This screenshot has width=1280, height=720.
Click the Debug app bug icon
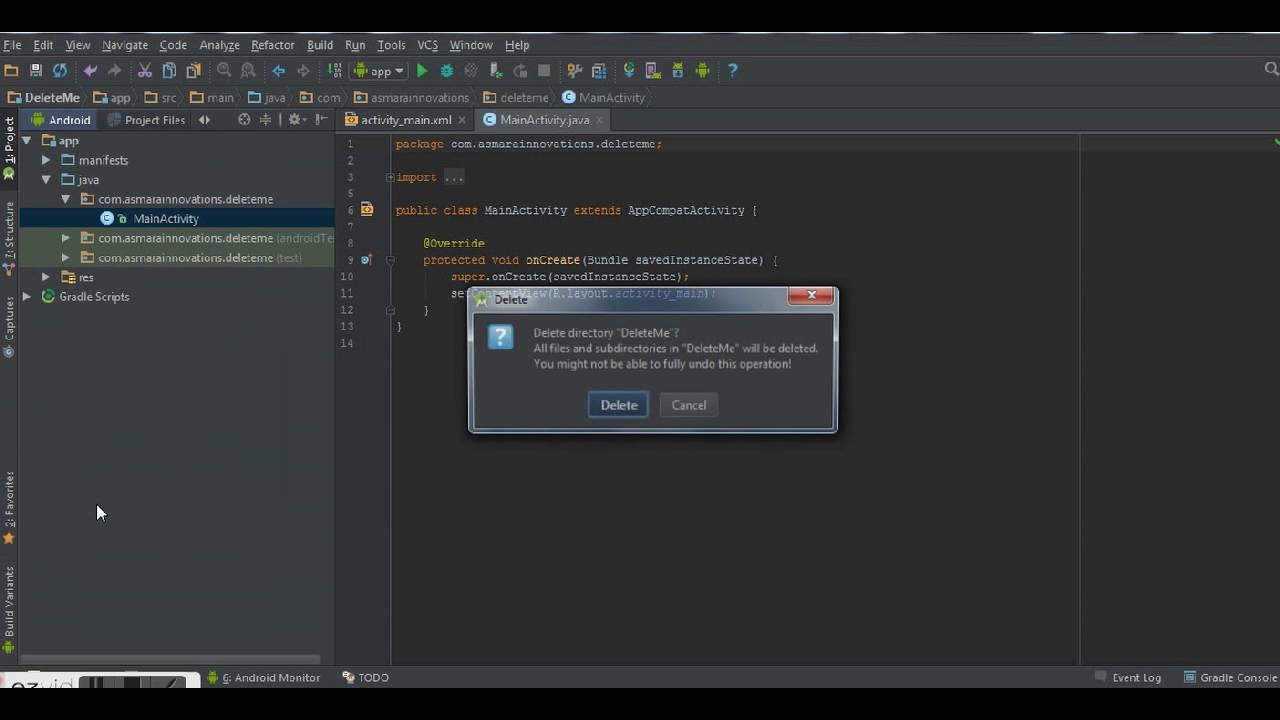(x=447, y=71)
